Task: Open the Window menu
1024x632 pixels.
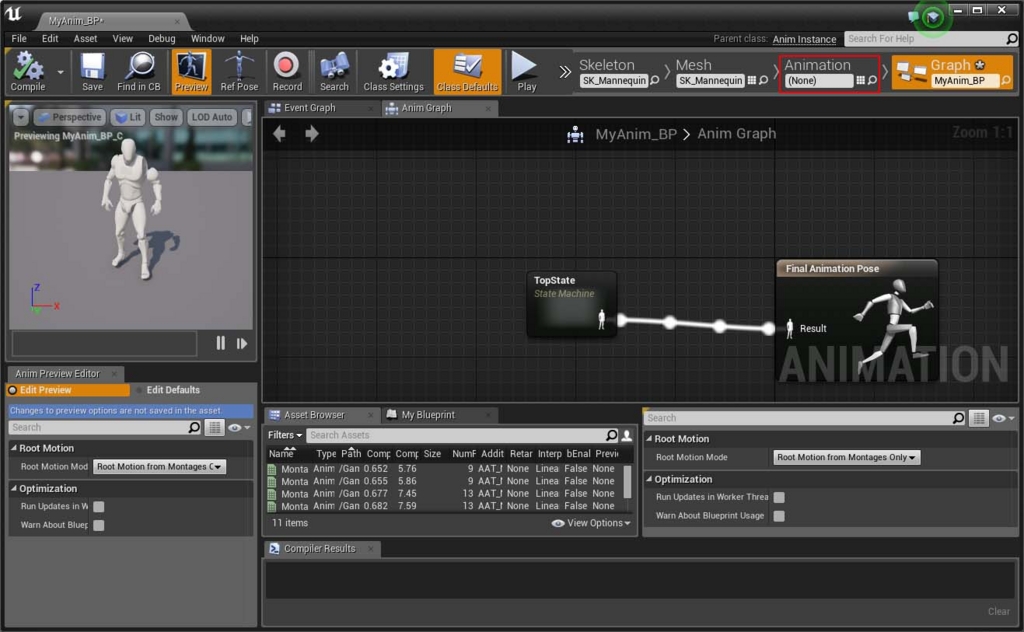Action: (x=207, y=39)
